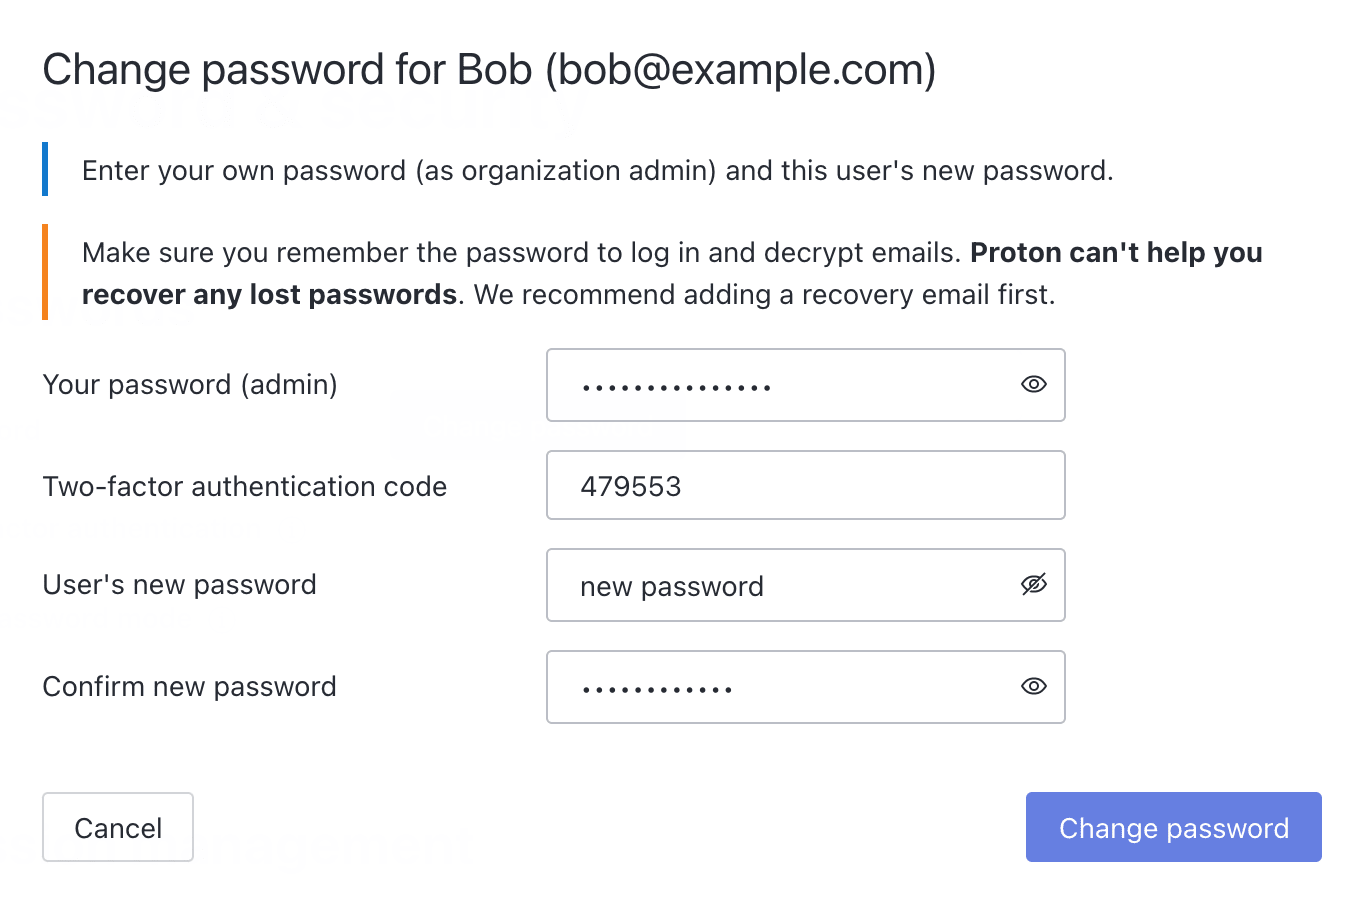Click the "Two-factor authentication code" label
The width and height of the screenshot is (1368, 898).
pos(245,487)
